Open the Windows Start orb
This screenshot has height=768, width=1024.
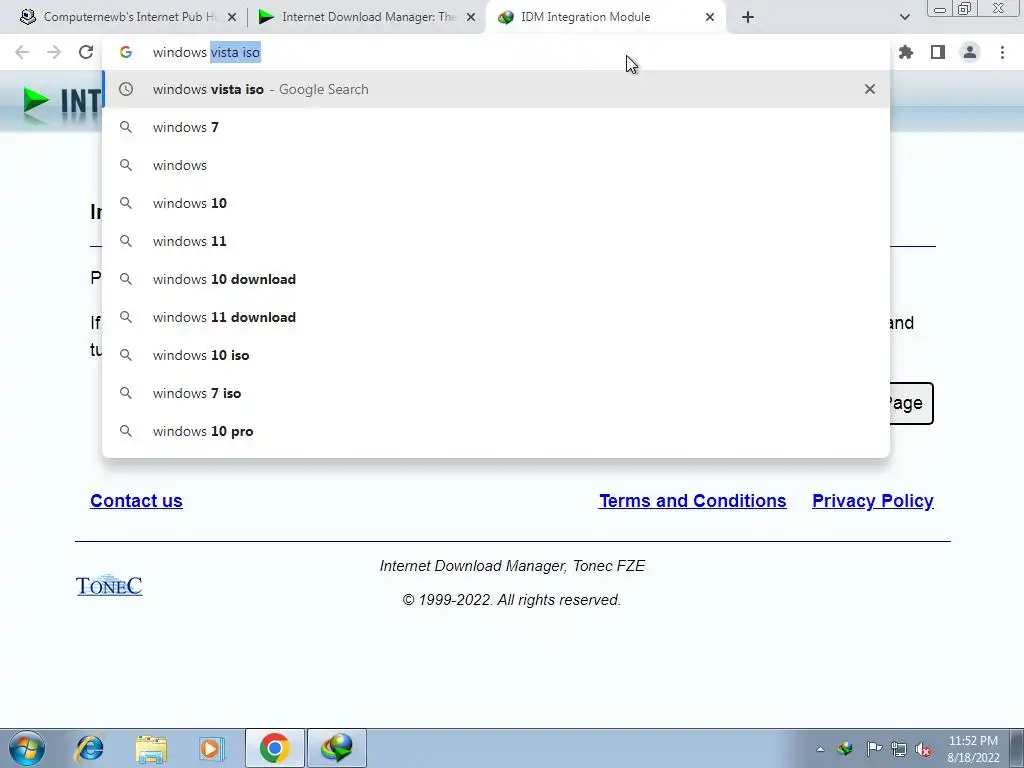27,748
